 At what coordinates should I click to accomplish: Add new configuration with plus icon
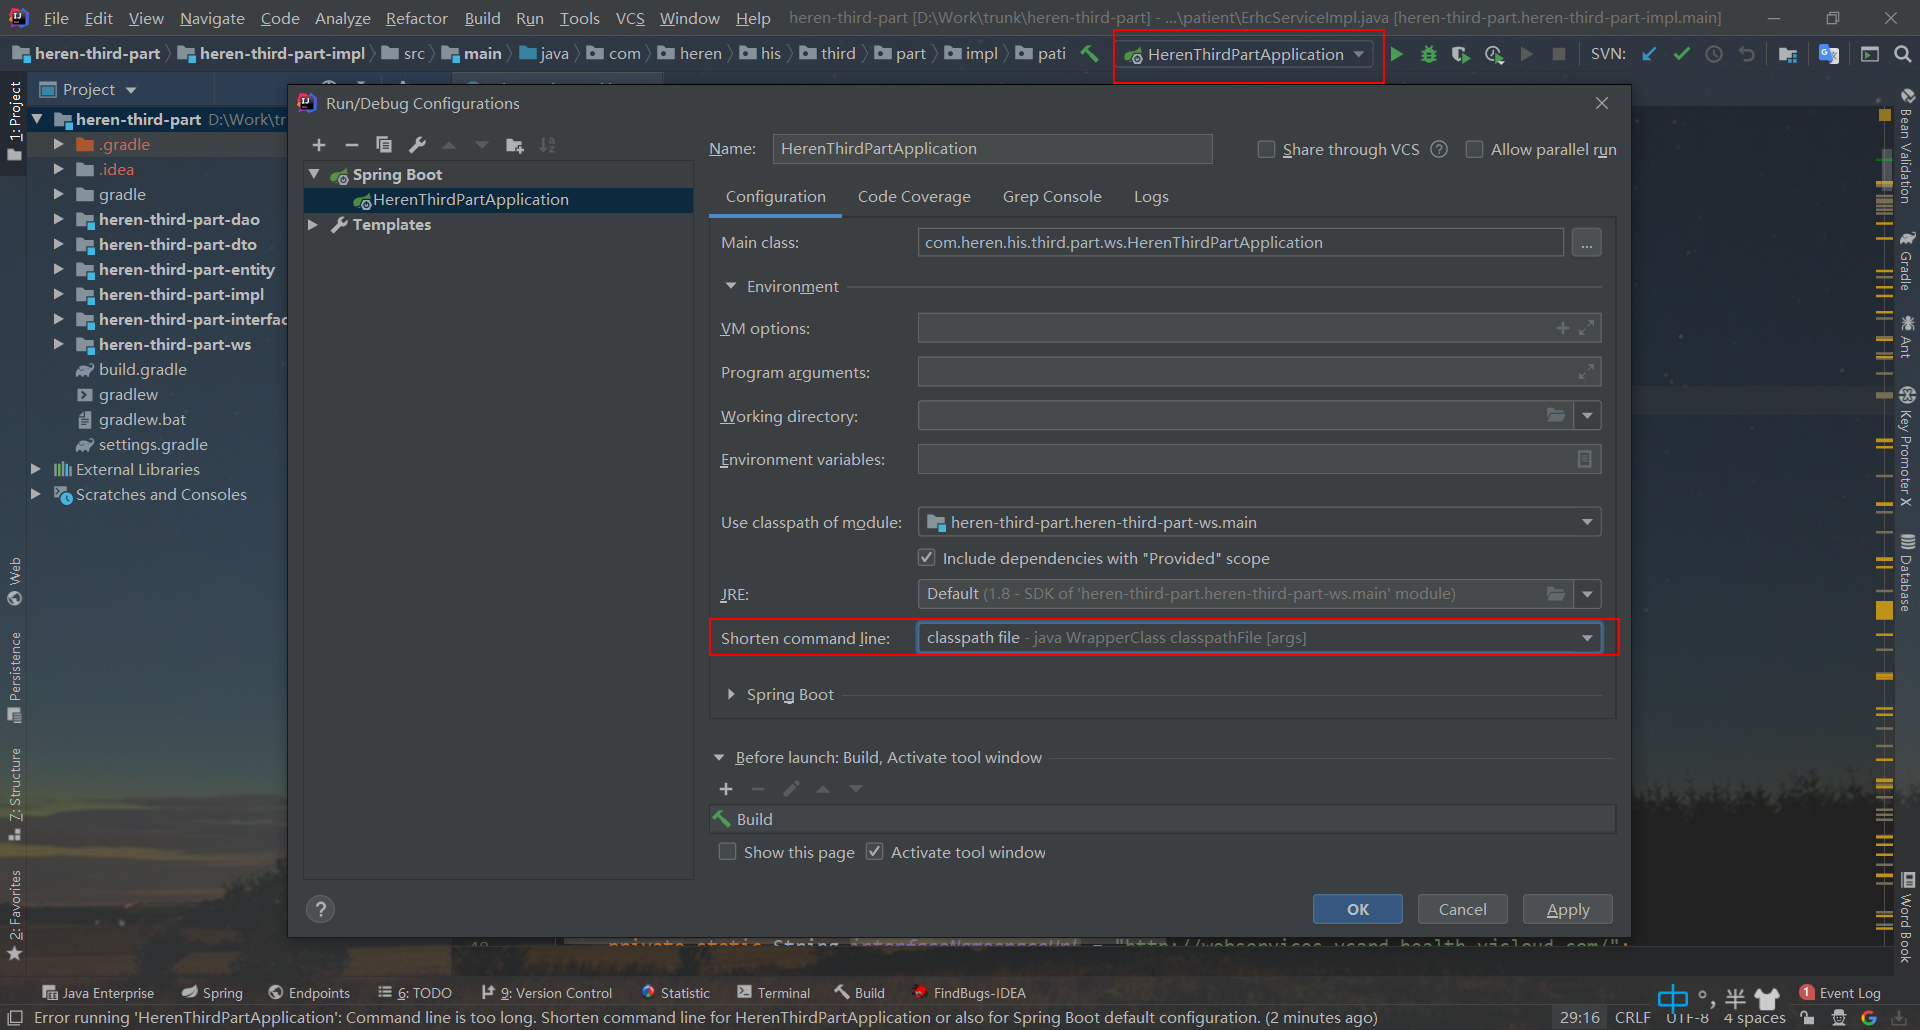[x=319, y=145]
